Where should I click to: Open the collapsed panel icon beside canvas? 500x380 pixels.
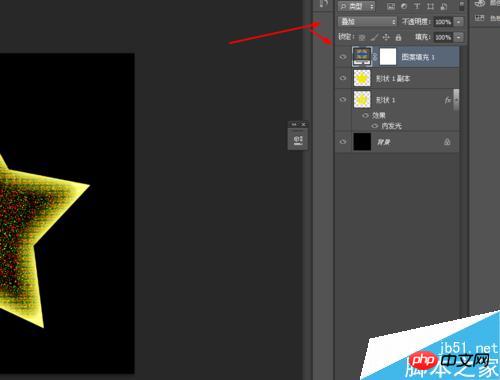(x=298, y=140)
